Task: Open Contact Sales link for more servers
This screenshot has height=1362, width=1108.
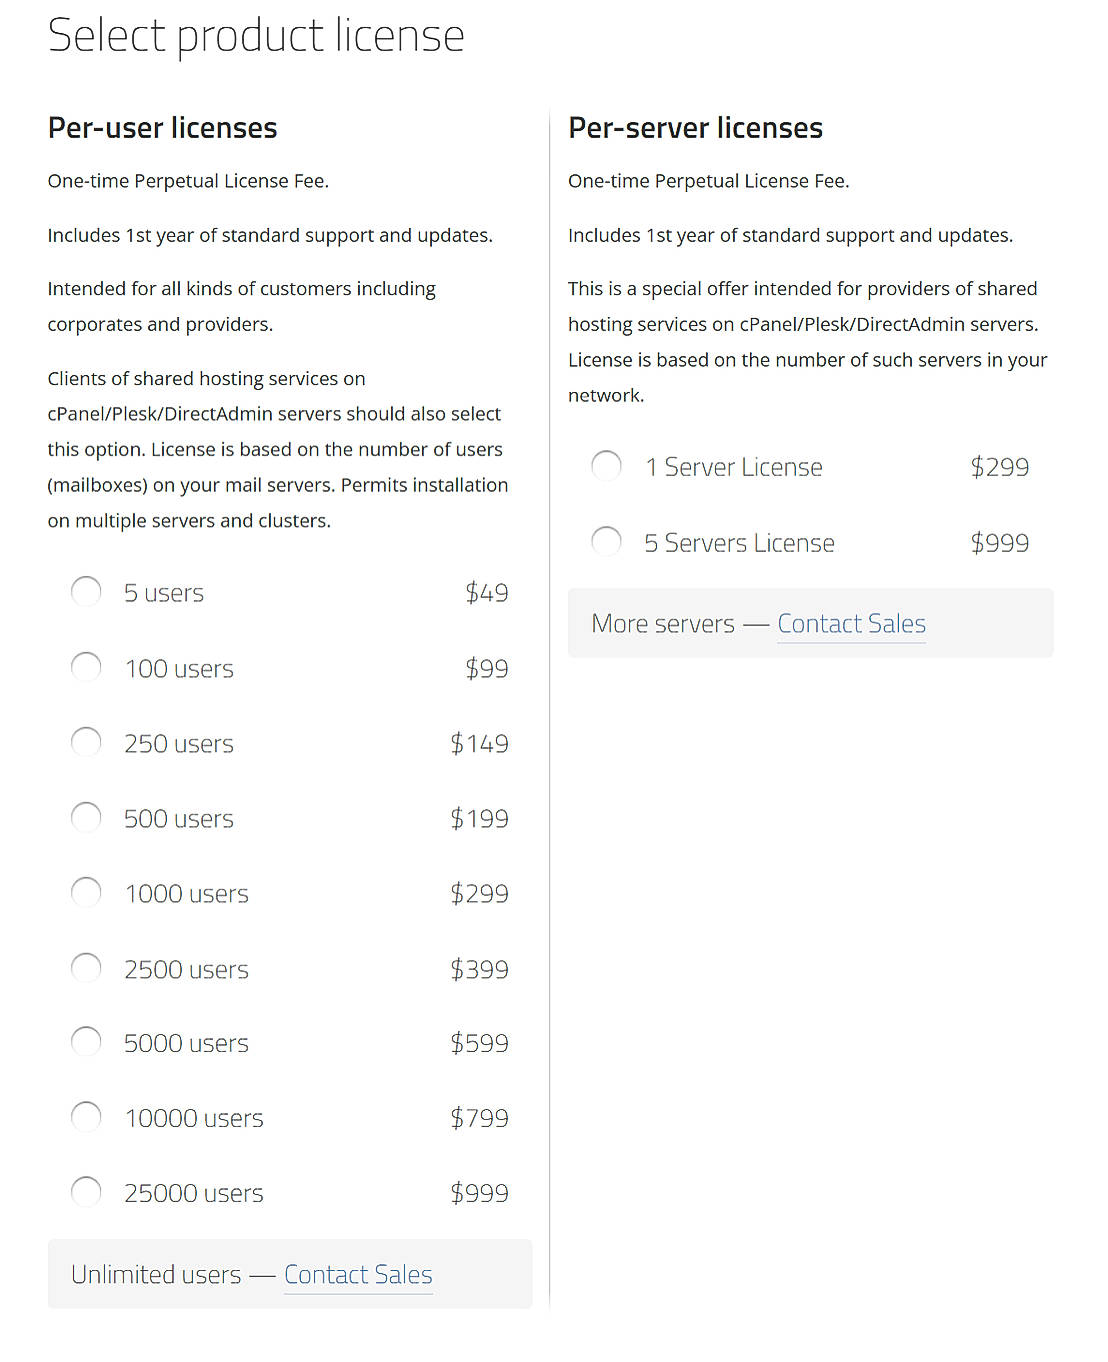Action: (x=851, y=624)
